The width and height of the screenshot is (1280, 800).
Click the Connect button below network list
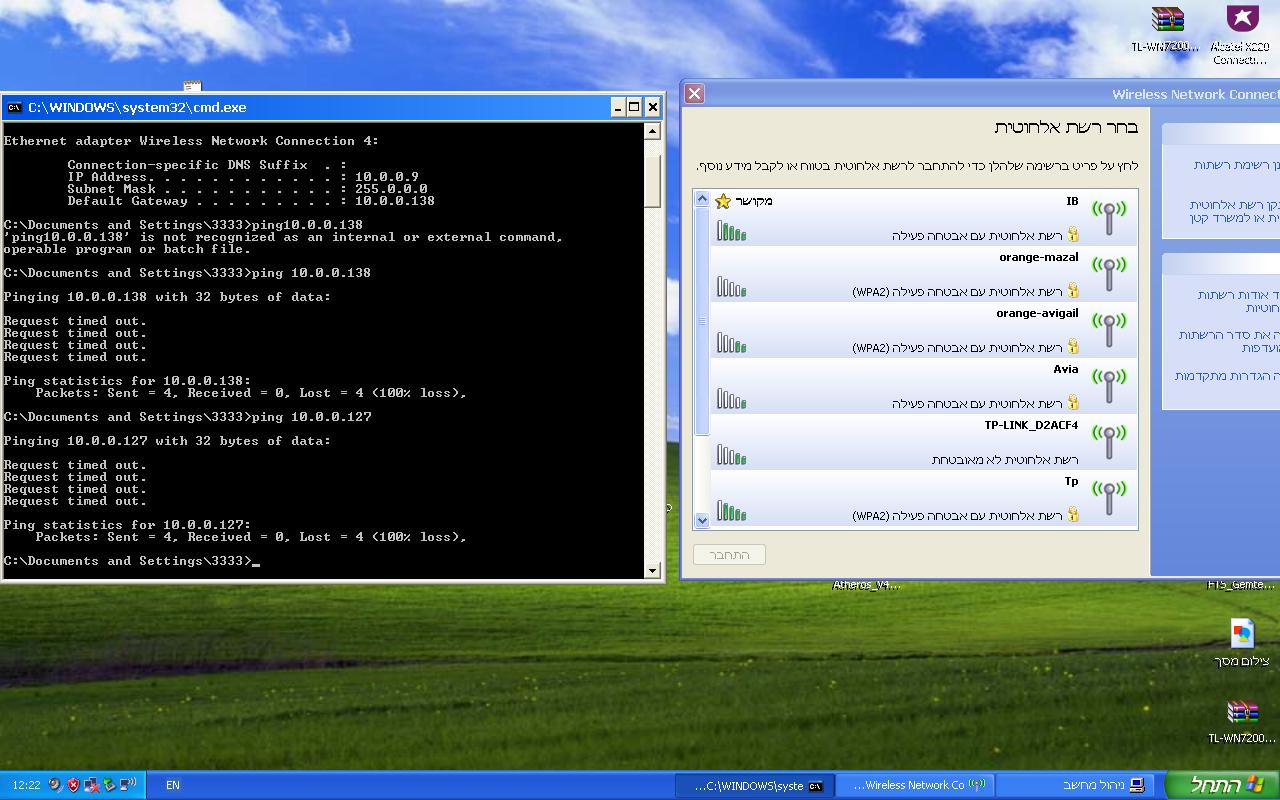coord(729,554)
